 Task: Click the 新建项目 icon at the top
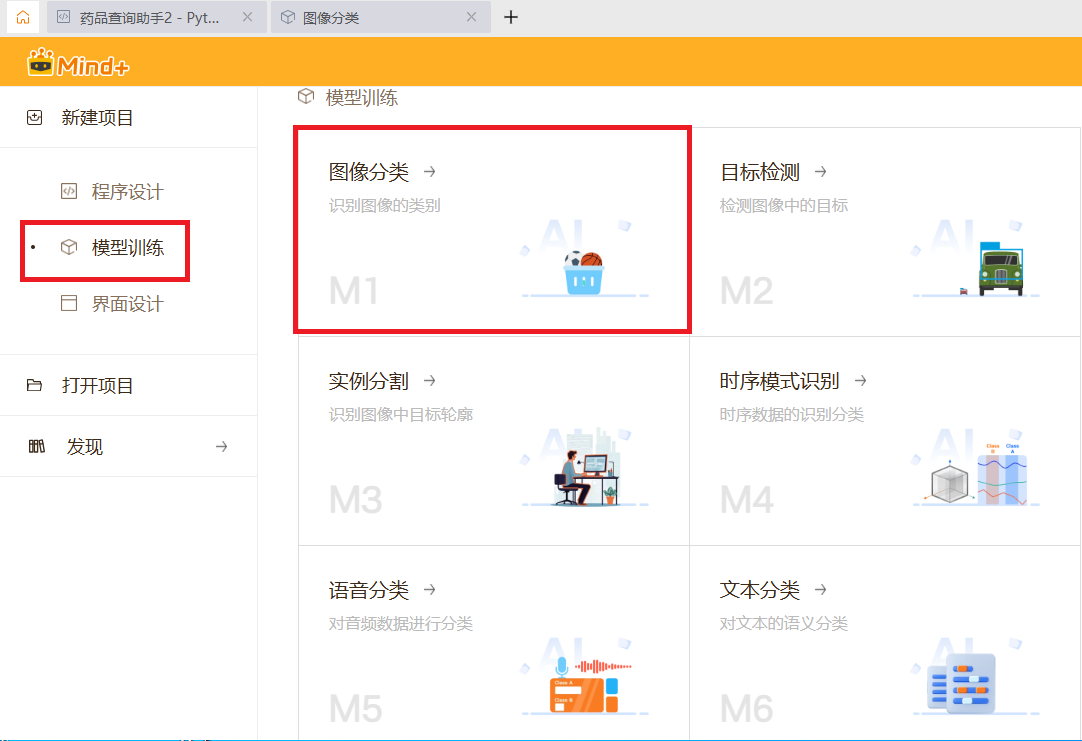click(x=34, y=117)
